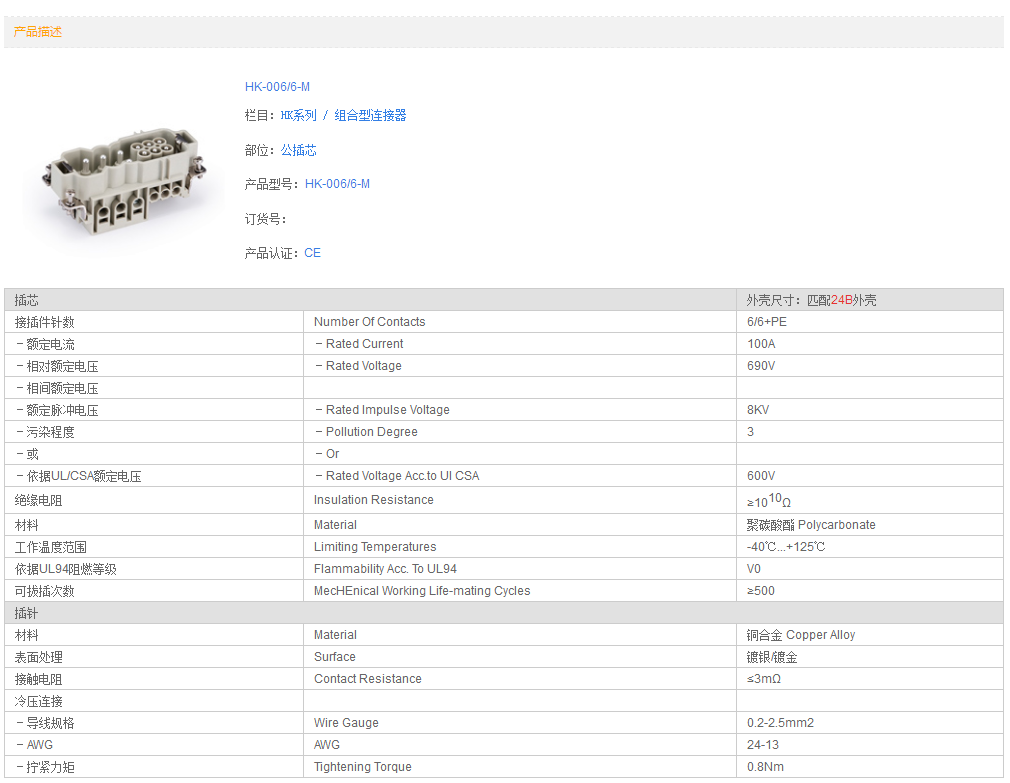Click the HK-006/6-M product title link
Image resolution: width=1010 pixels, height=783 pixels.
point(277,87)
